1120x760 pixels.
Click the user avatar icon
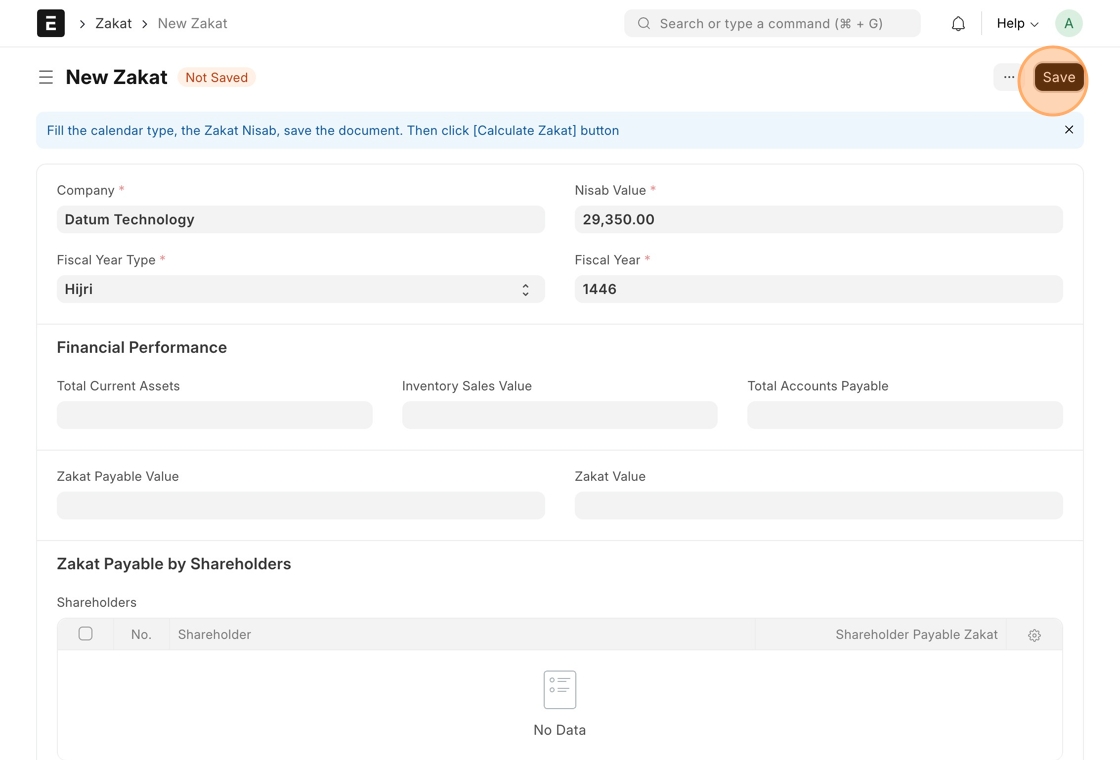pos(1068,23)
